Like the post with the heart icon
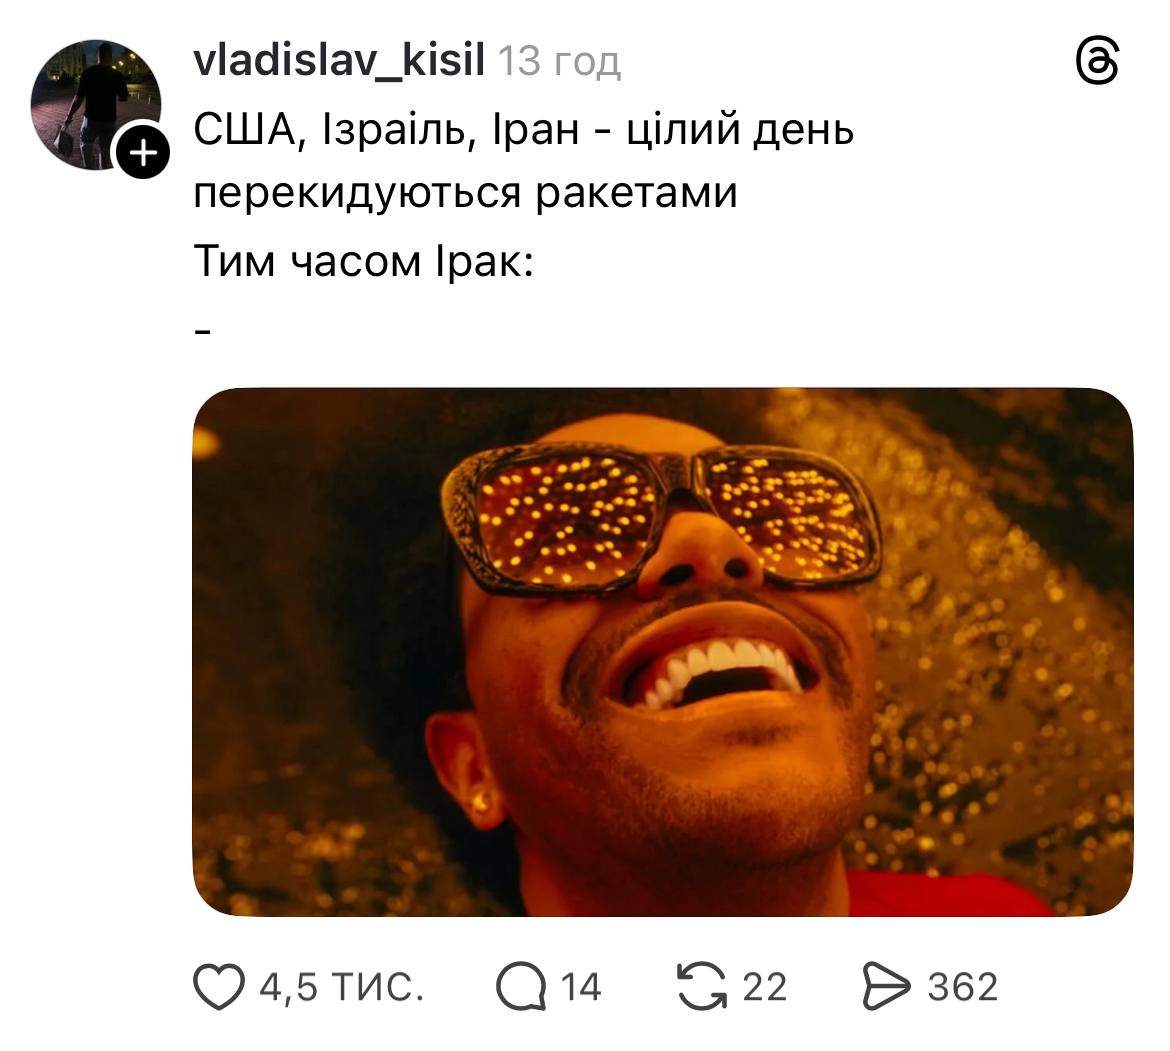 (219, 986)
